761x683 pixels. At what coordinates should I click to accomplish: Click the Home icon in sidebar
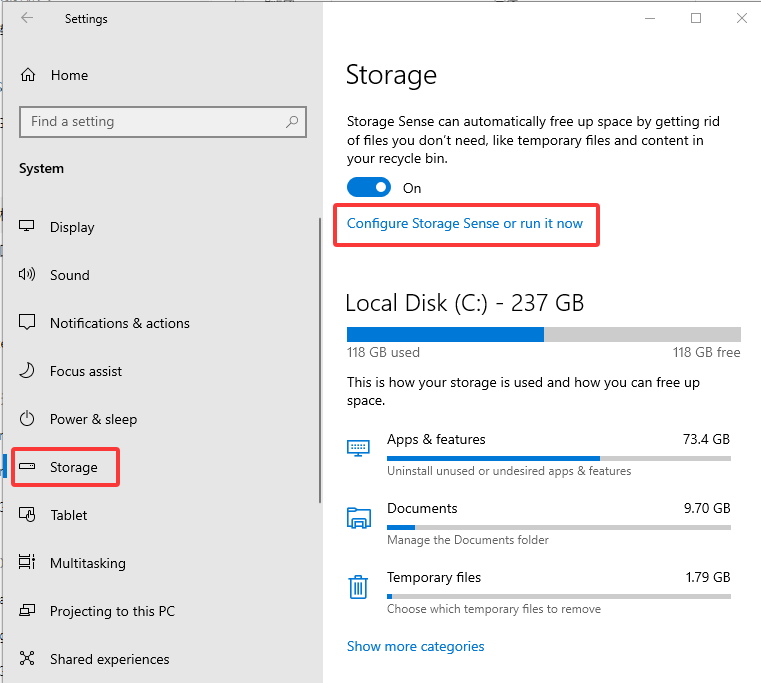[28, 75]
